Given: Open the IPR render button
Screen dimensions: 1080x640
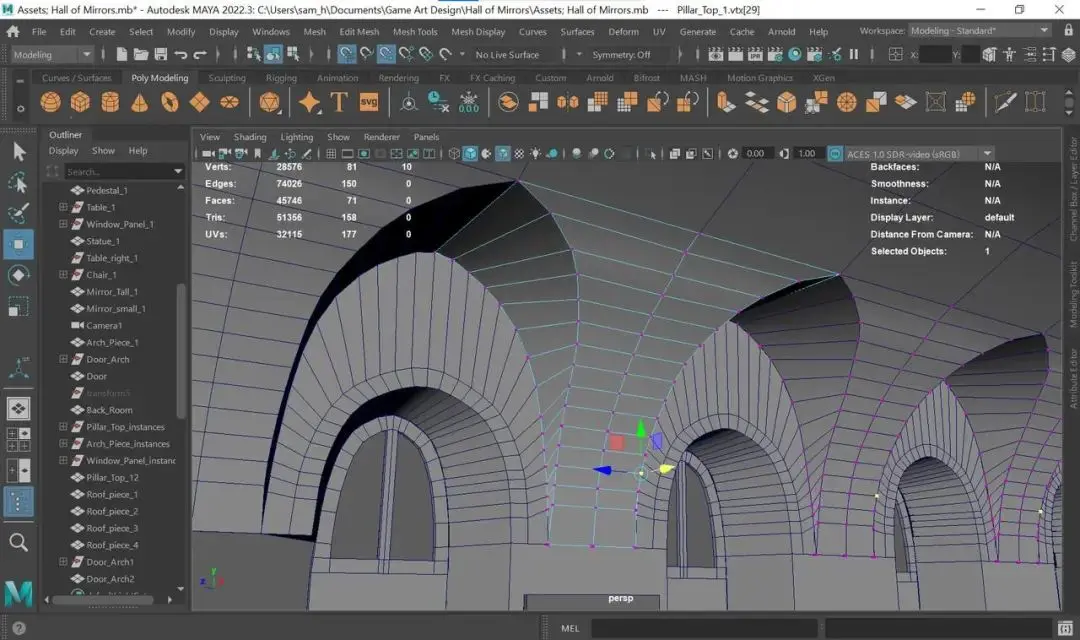Looking at the screenshot, I should [x=756, y=54].
